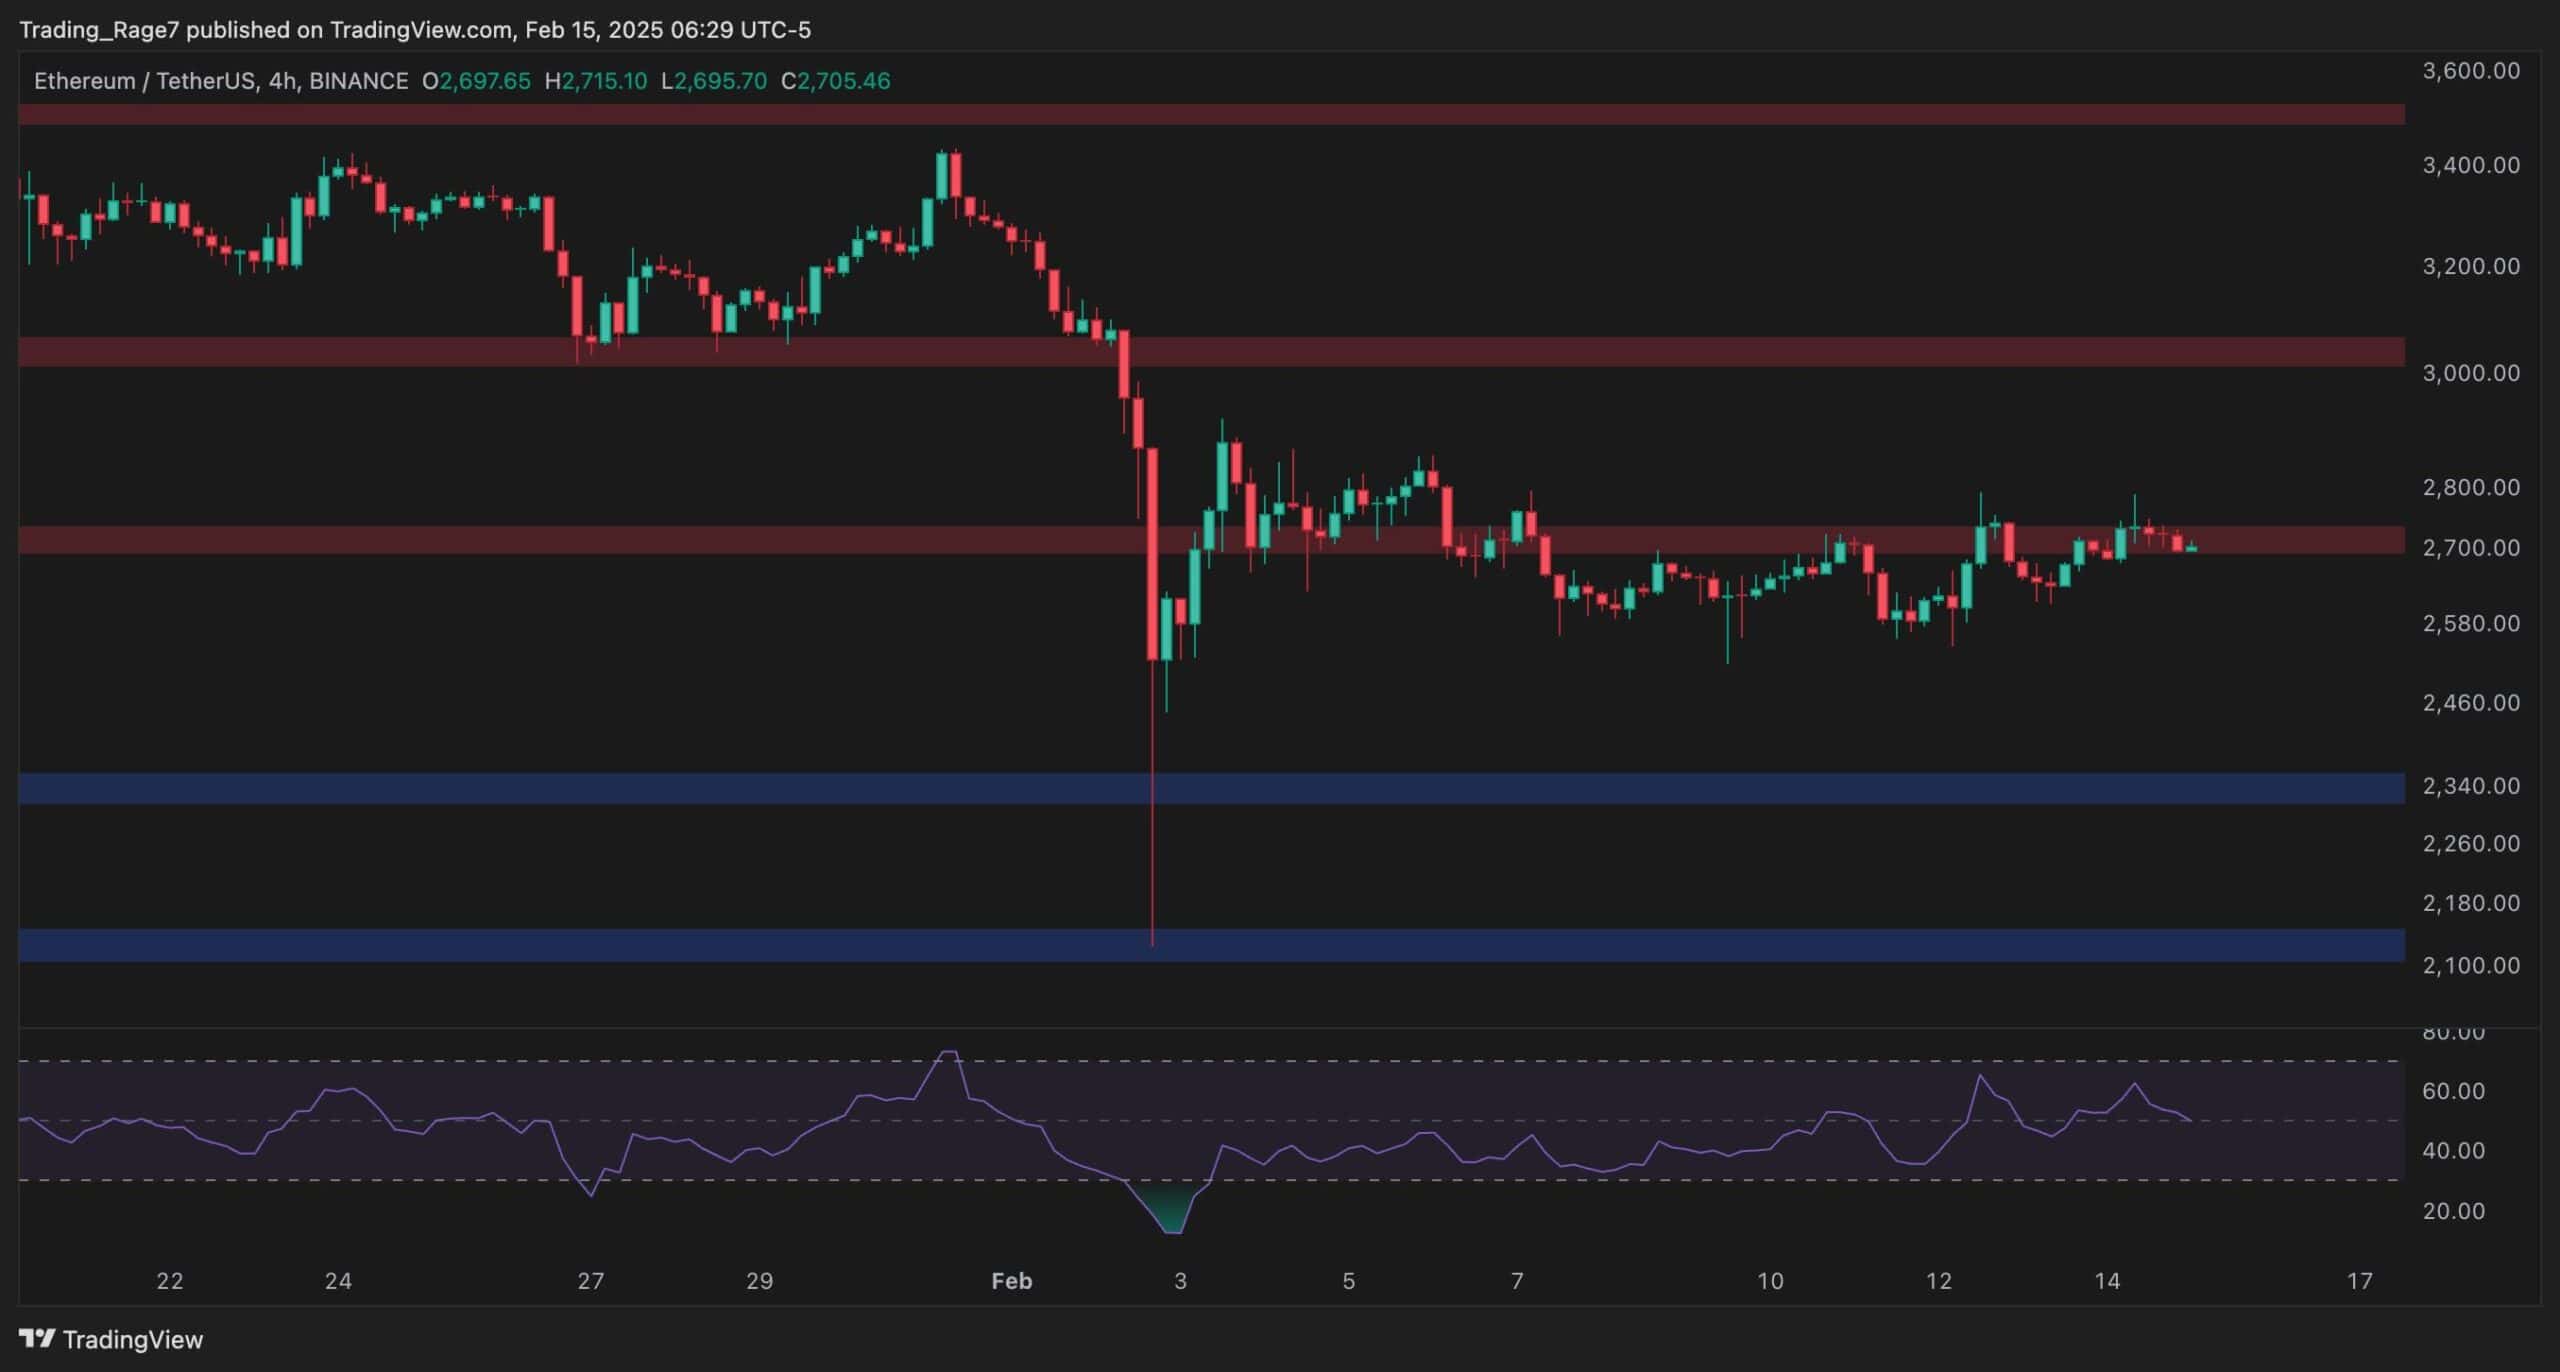The image size is (2560, 1372).
Task: Toggle the H2,715.10 high price value
Action: point(600,82)
